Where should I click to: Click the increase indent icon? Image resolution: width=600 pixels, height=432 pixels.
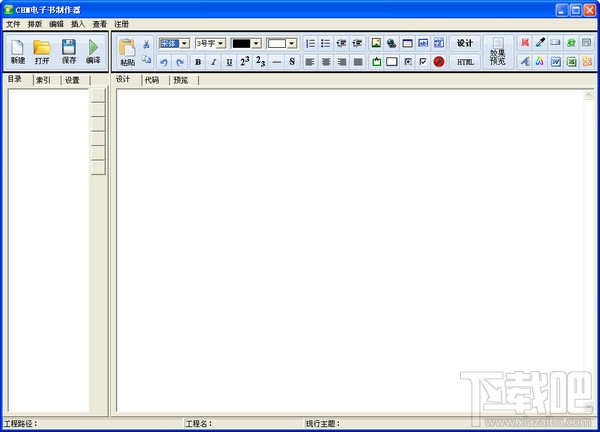(357, 44)
